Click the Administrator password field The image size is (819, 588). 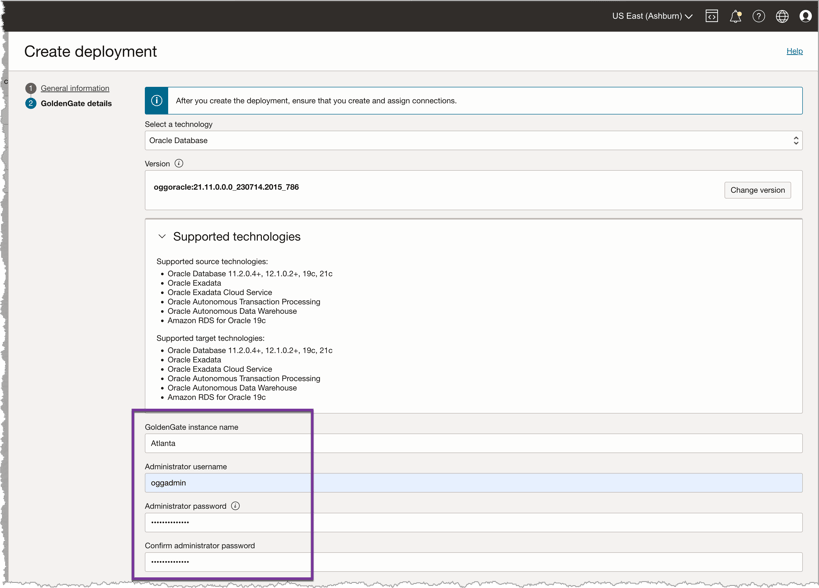pyautogui.click(x=473, y=522)
